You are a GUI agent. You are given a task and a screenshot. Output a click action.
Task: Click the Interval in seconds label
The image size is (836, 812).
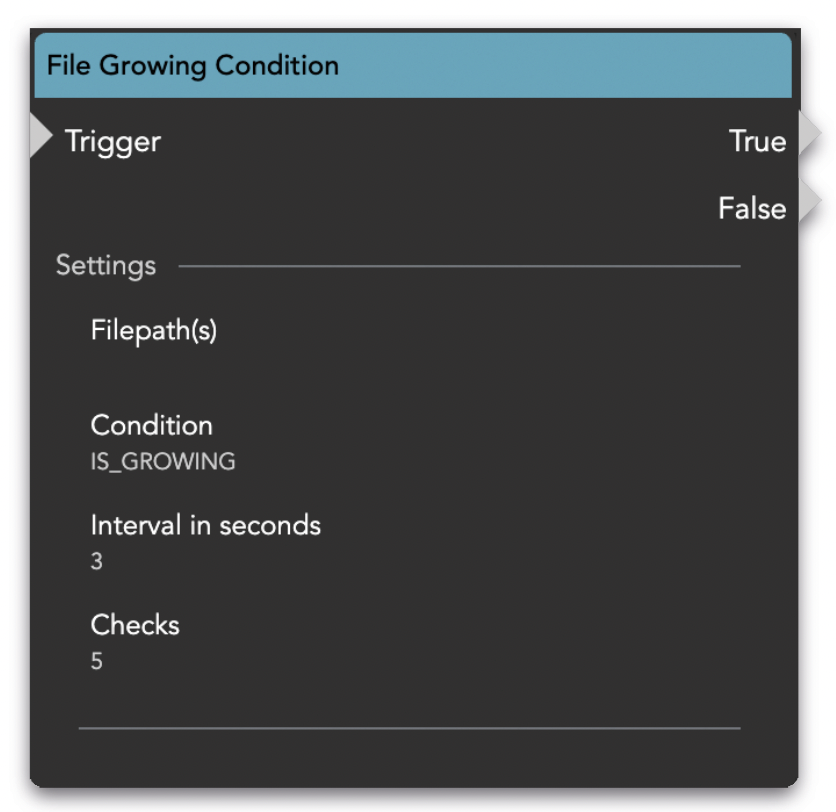206,525
